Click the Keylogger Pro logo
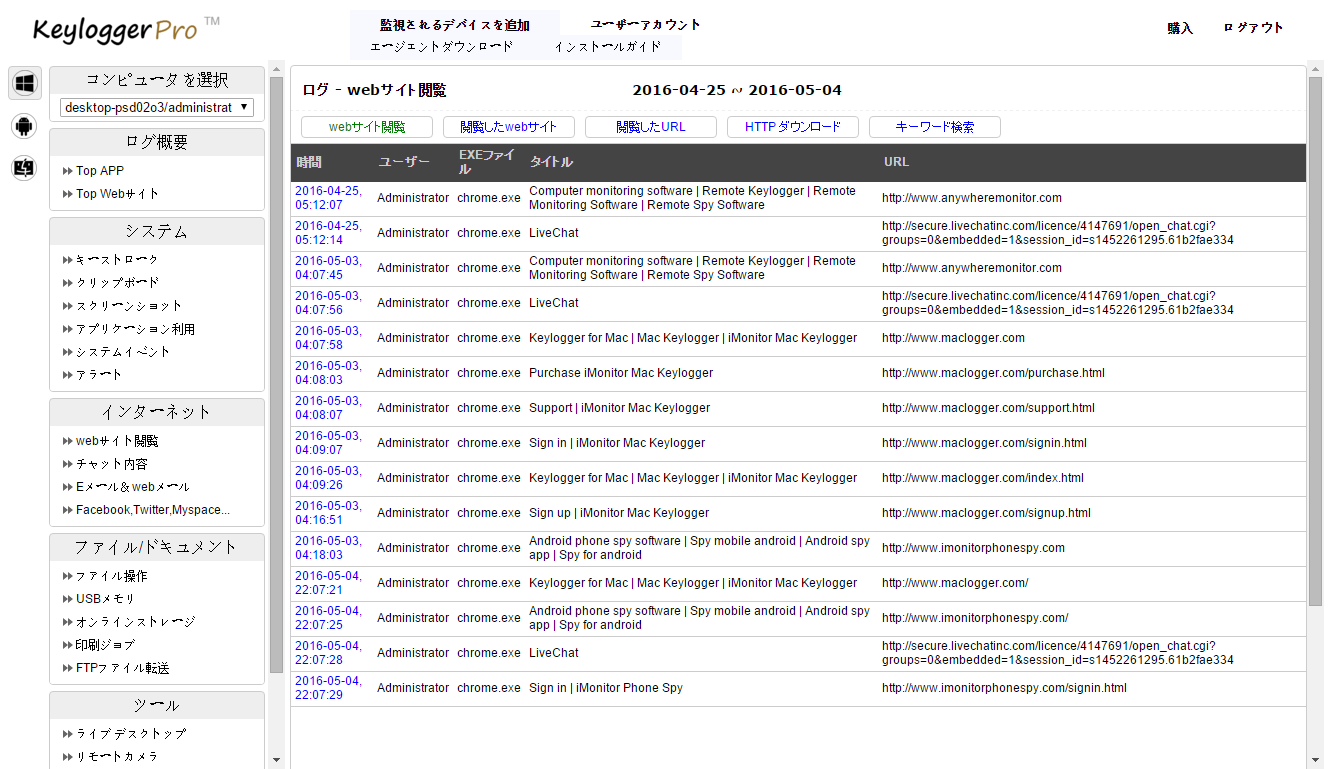Viewport: 1328px width, 769px height. [x=127, y=29]
